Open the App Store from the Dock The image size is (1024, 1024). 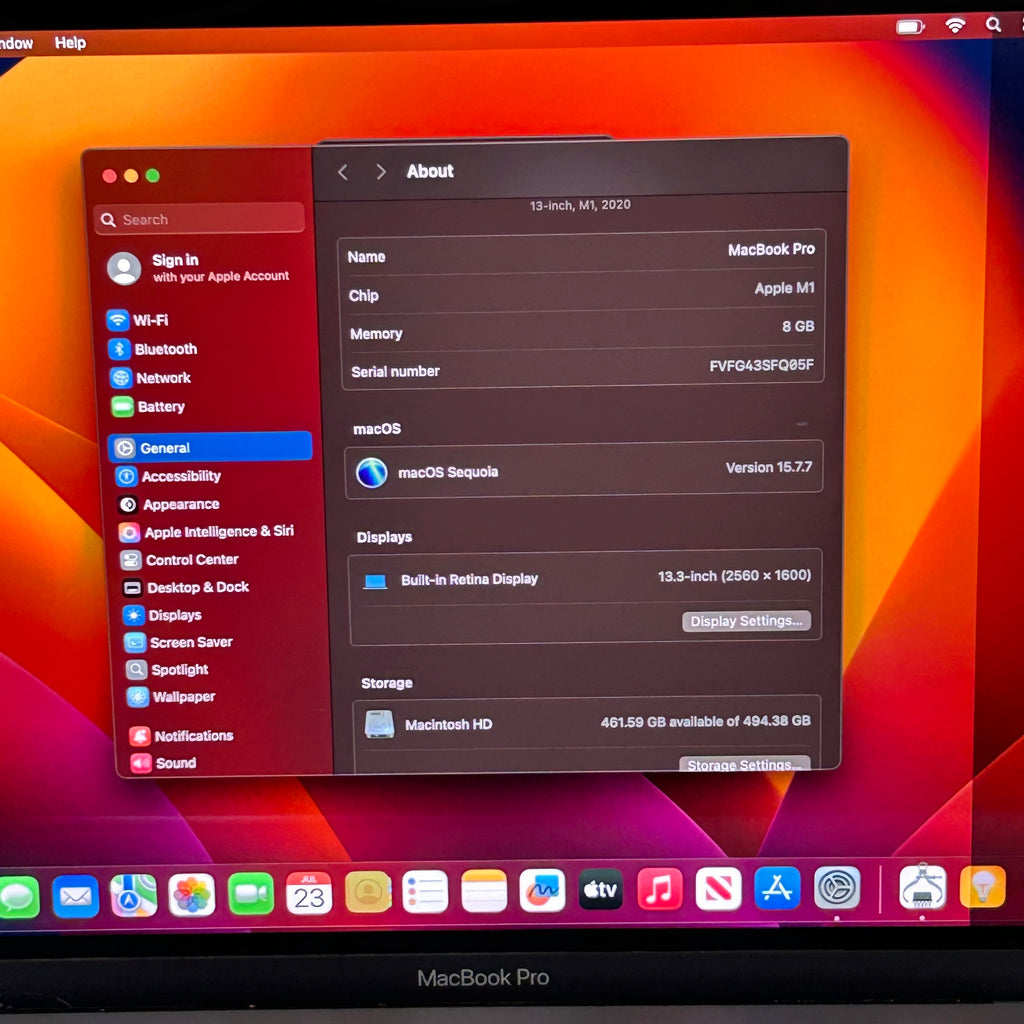coord(777,888)
